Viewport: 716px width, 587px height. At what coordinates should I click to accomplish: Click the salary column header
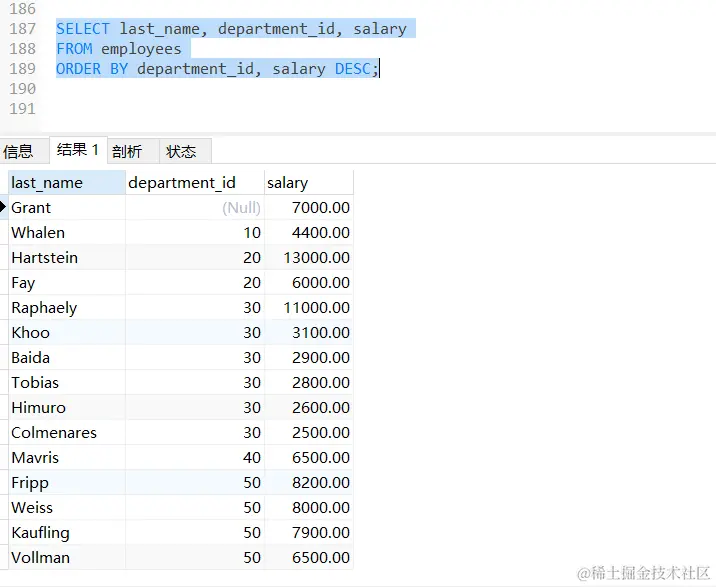(309, 183)
